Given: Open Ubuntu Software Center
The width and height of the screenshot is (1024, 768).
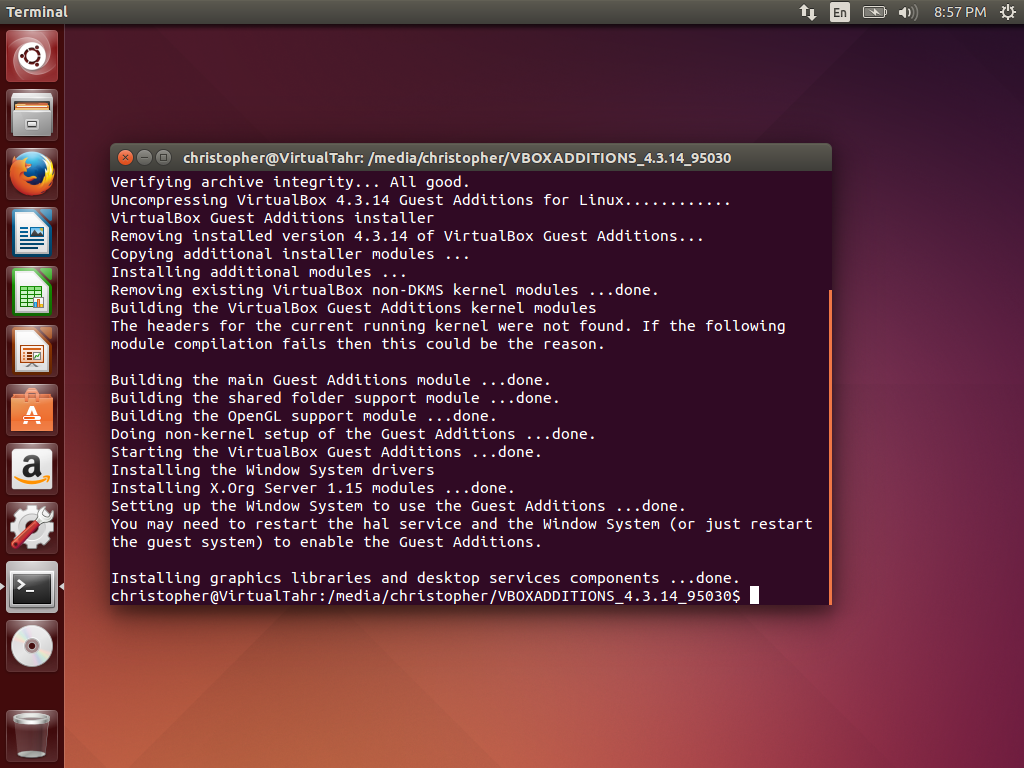Looking at the screenshot, I should [x=32, y=410].
